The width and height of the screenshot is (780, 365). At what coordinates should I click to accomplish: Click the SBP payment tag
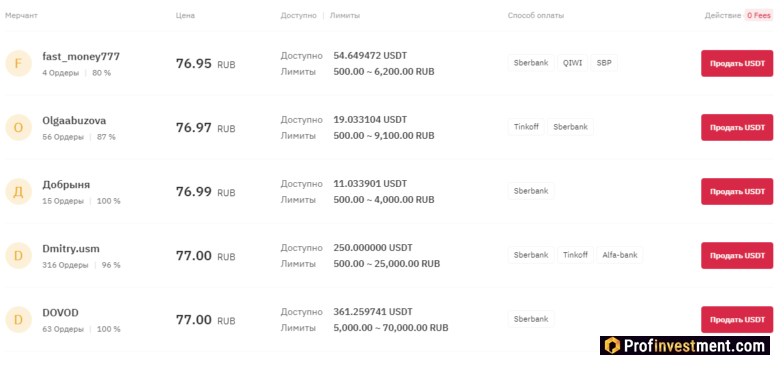coord(604,63)
